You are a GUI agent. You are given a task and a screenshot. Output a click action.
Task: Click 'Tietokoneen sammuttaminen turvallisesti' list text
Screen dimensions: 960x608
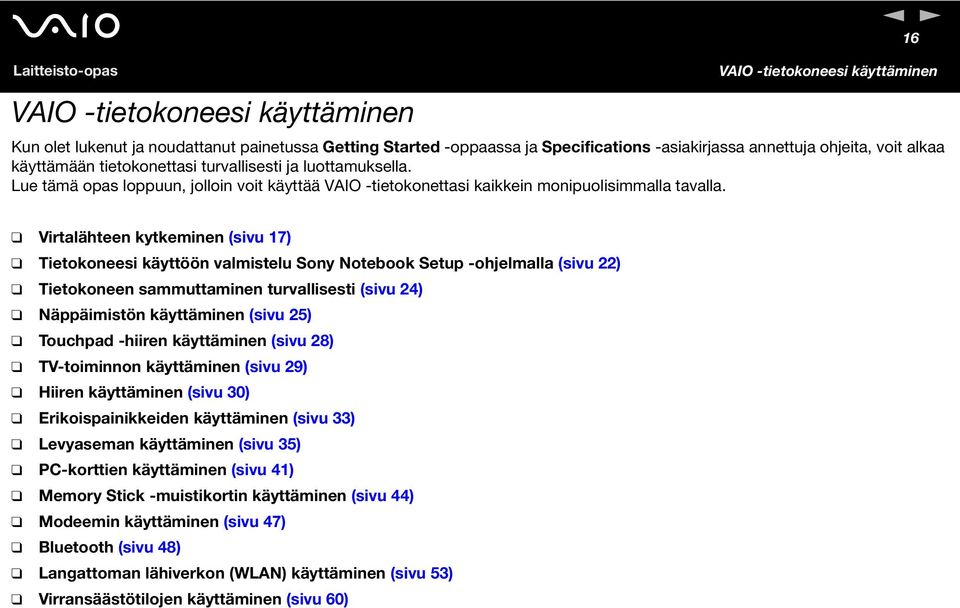tap(197, 289)
